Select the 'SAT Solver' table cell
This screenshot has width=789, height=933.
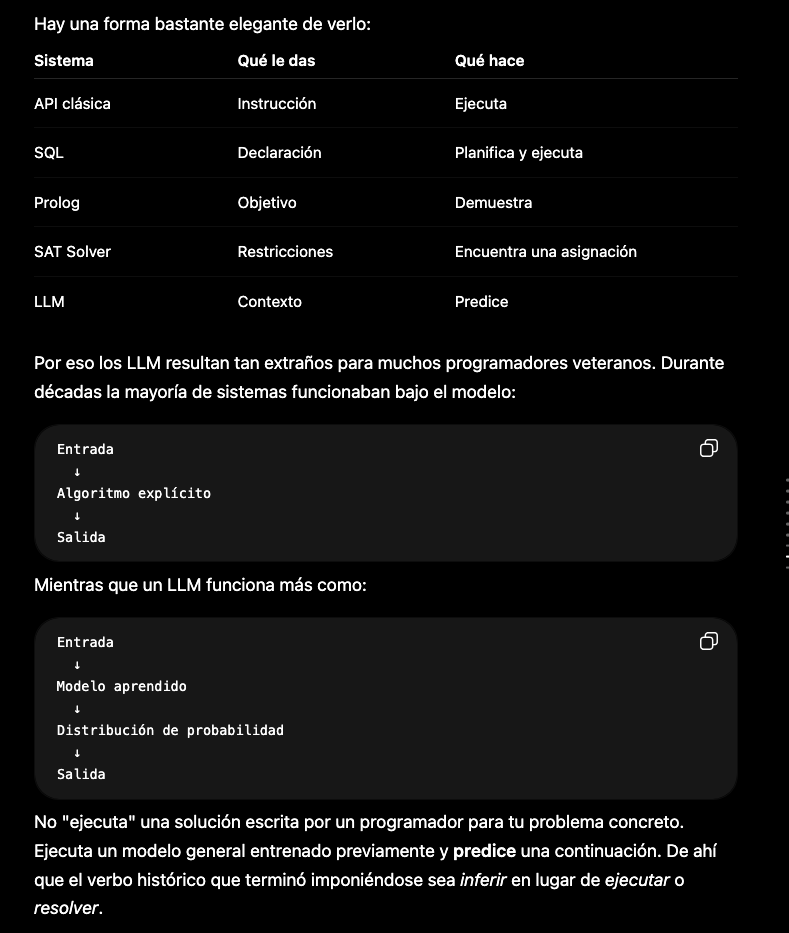pyautogui.click(x=72, y=252)
